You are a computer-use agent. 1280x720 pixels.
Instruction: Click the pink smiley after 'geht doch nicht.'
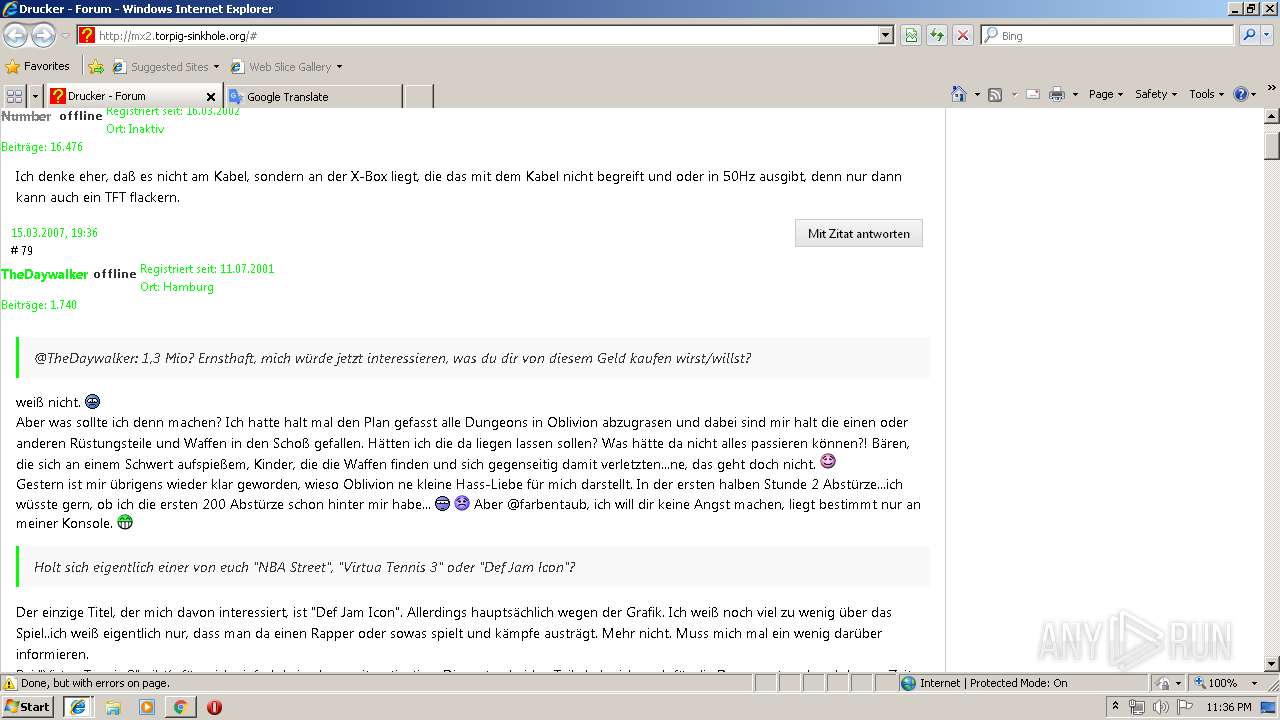point(828,462)
